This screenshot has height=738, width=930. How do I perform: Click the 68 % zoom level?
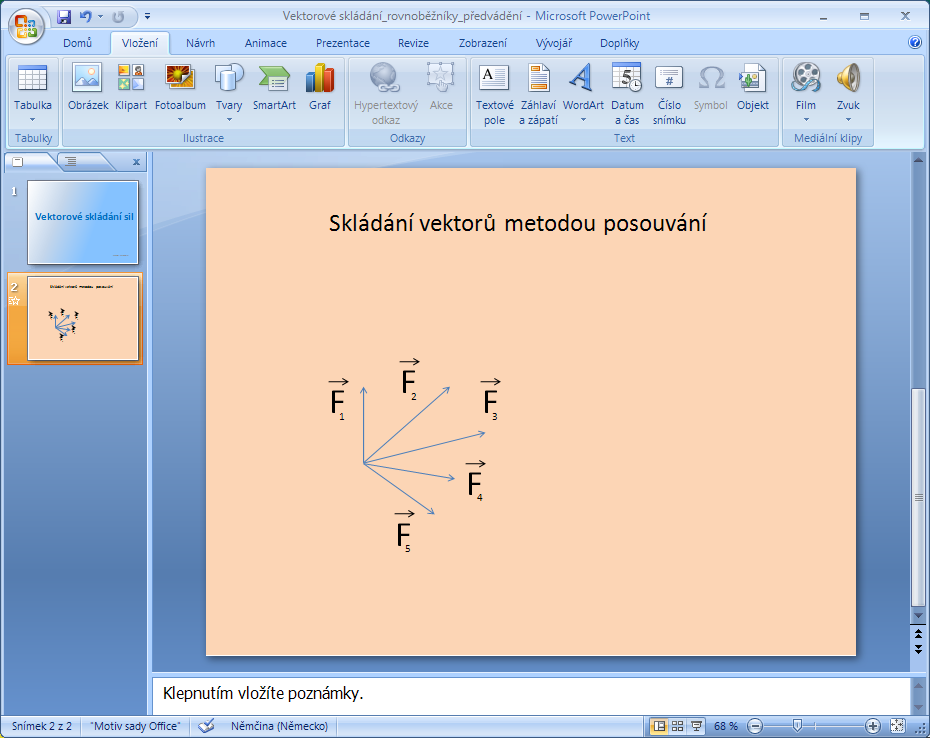725,726
